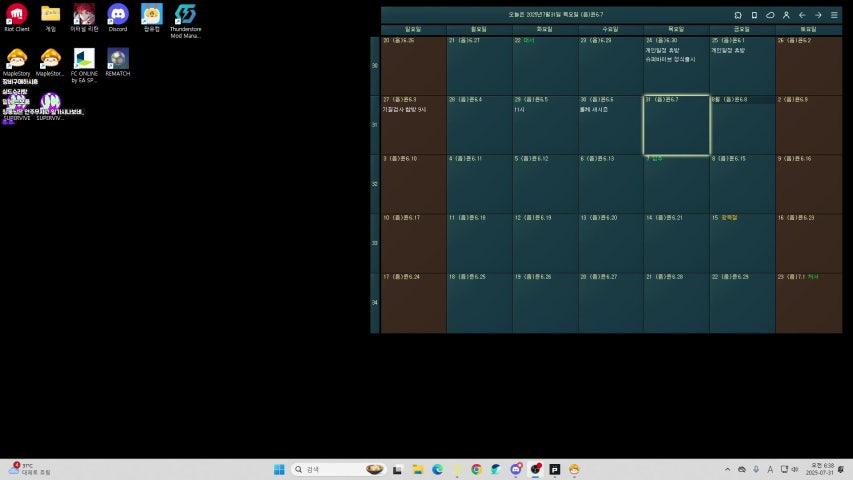Click the user account icon in calendar header
This screenshot has width=853, height=480.
[786, 15]
